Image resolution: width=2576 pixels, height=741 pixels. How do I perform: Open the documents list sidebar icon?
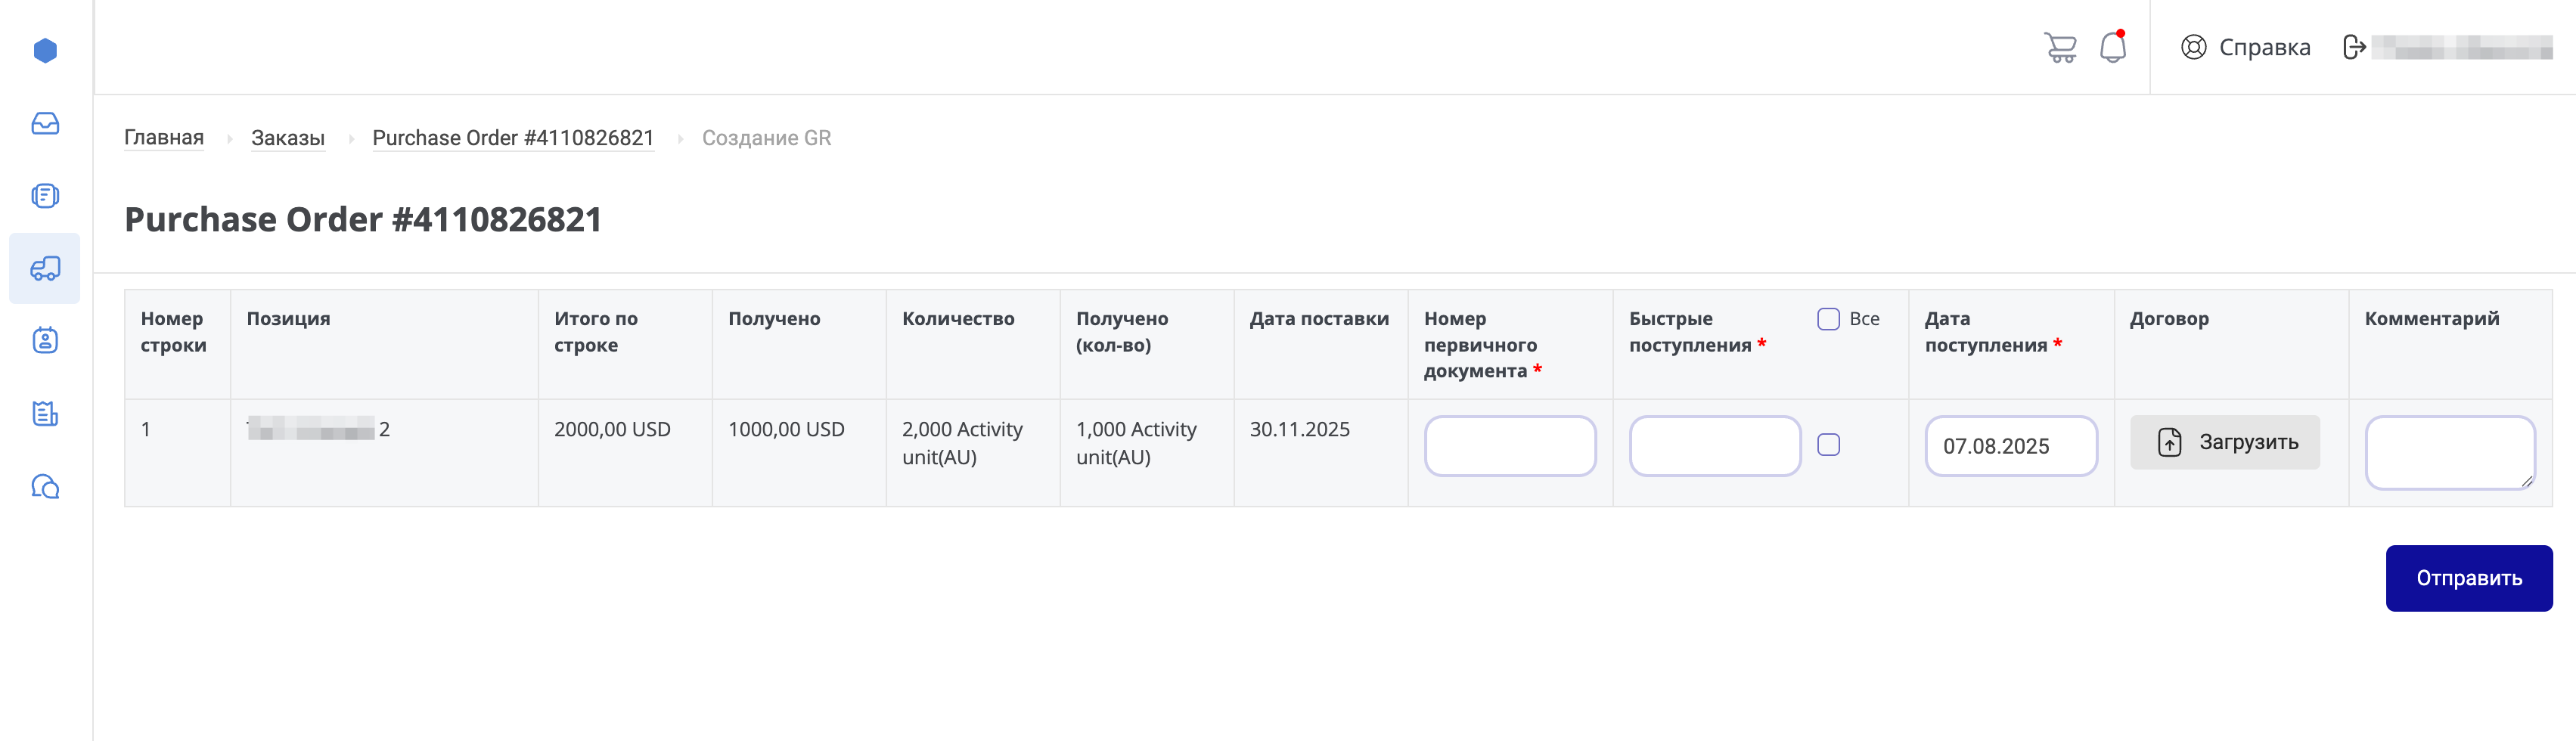[x=45, y=196]
